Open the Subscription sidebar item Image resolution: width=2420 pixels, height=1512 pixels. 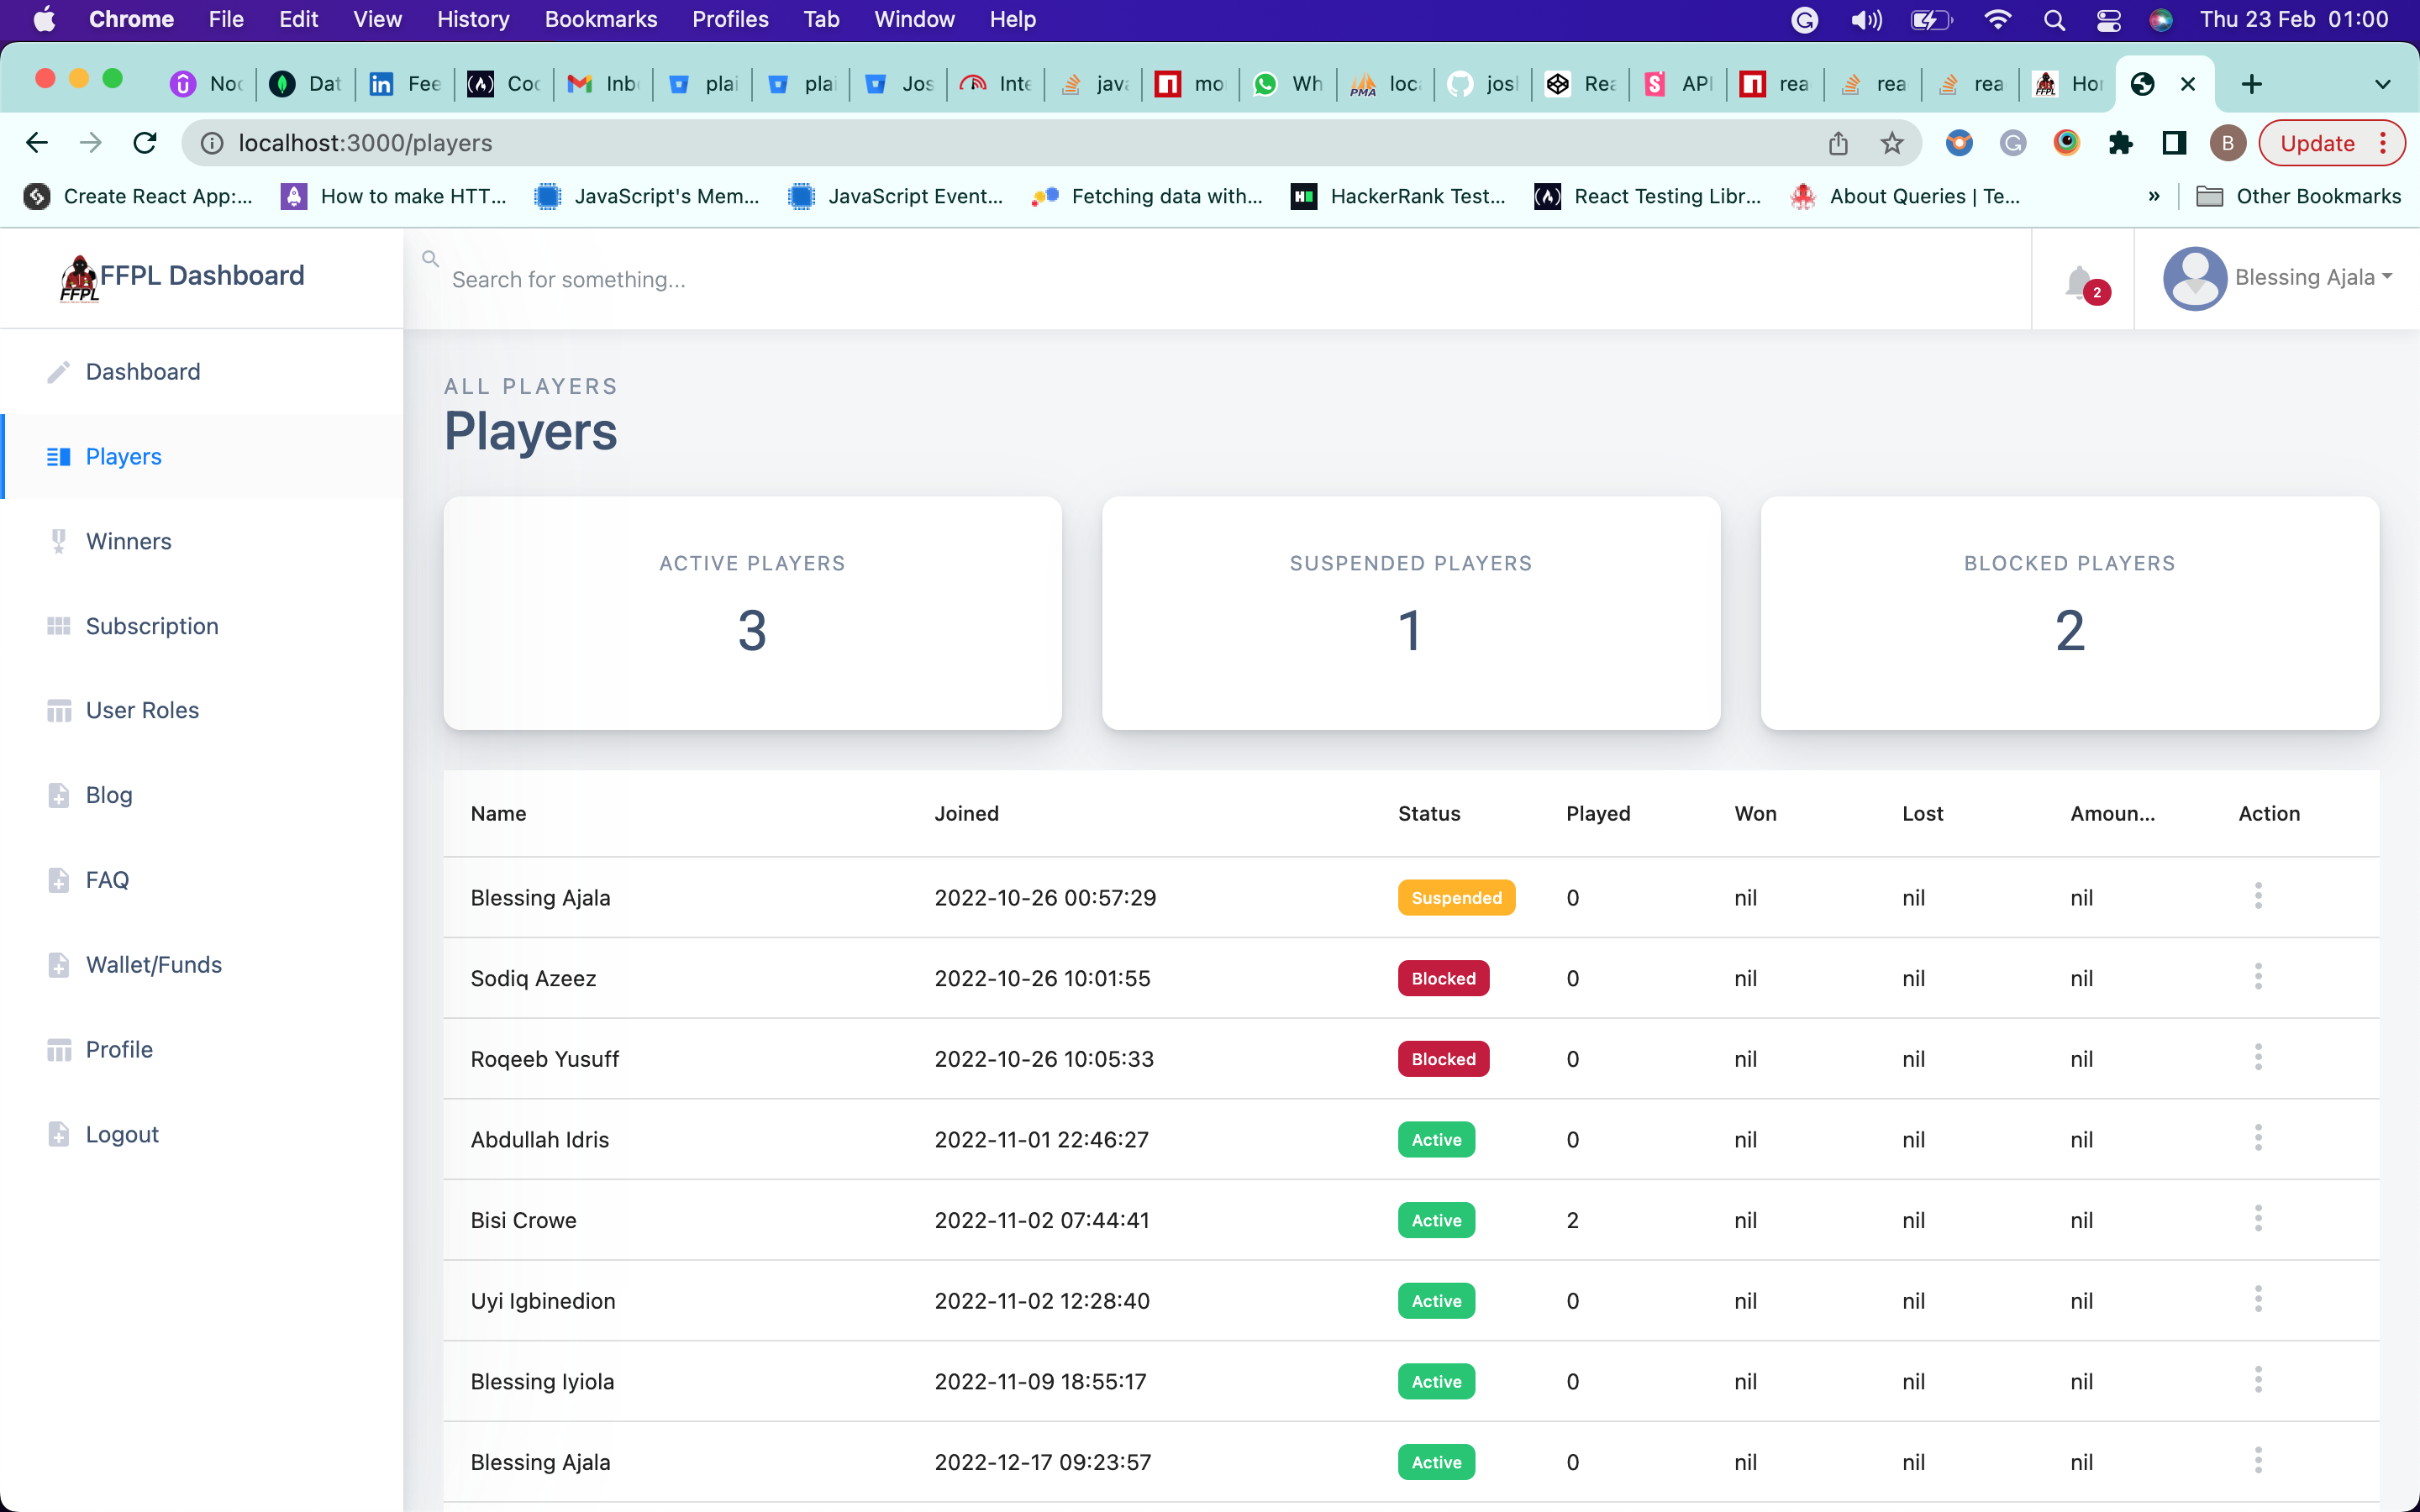pyautogui.click(x=152, y=626)
